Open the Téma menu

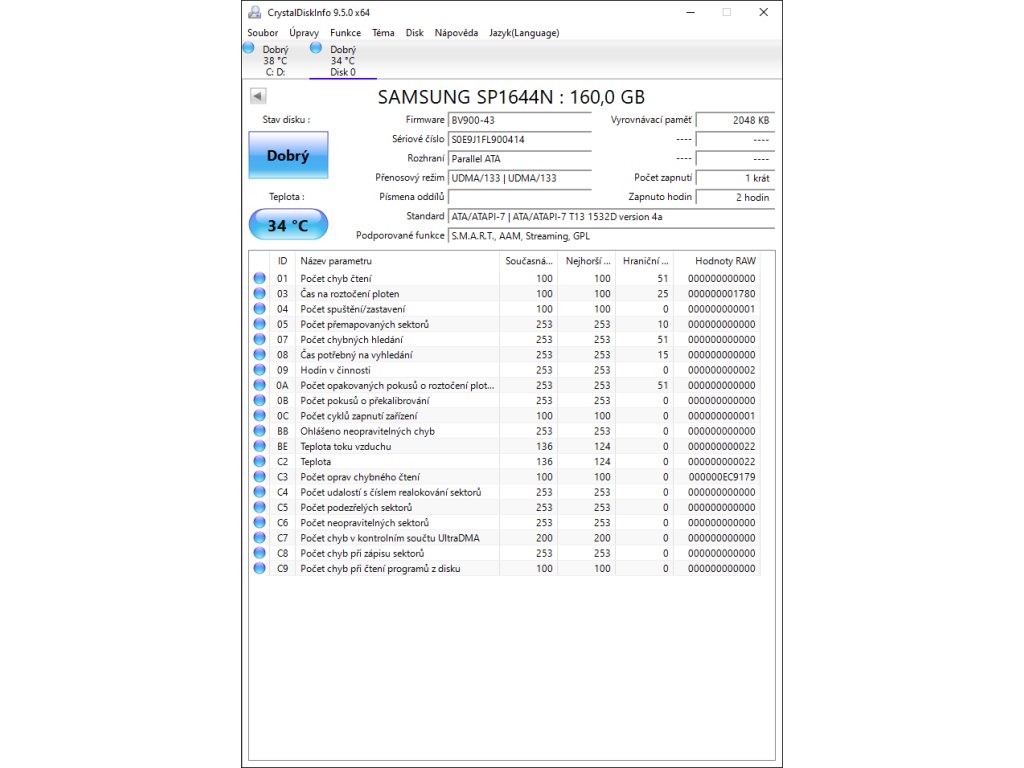tap(383, 33)
